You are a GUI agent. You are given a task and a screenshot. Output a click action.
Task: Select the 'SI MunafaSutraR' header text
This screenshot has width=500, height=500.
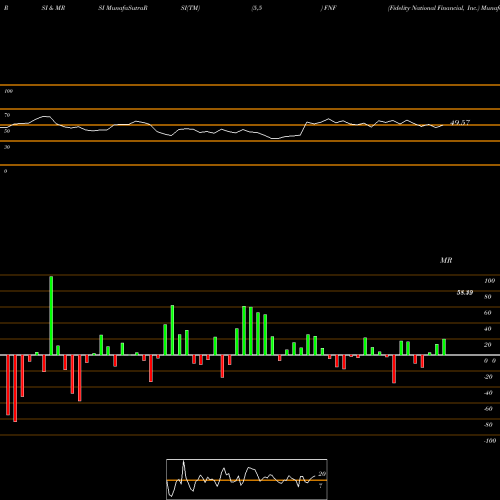(x=123, y=8)
